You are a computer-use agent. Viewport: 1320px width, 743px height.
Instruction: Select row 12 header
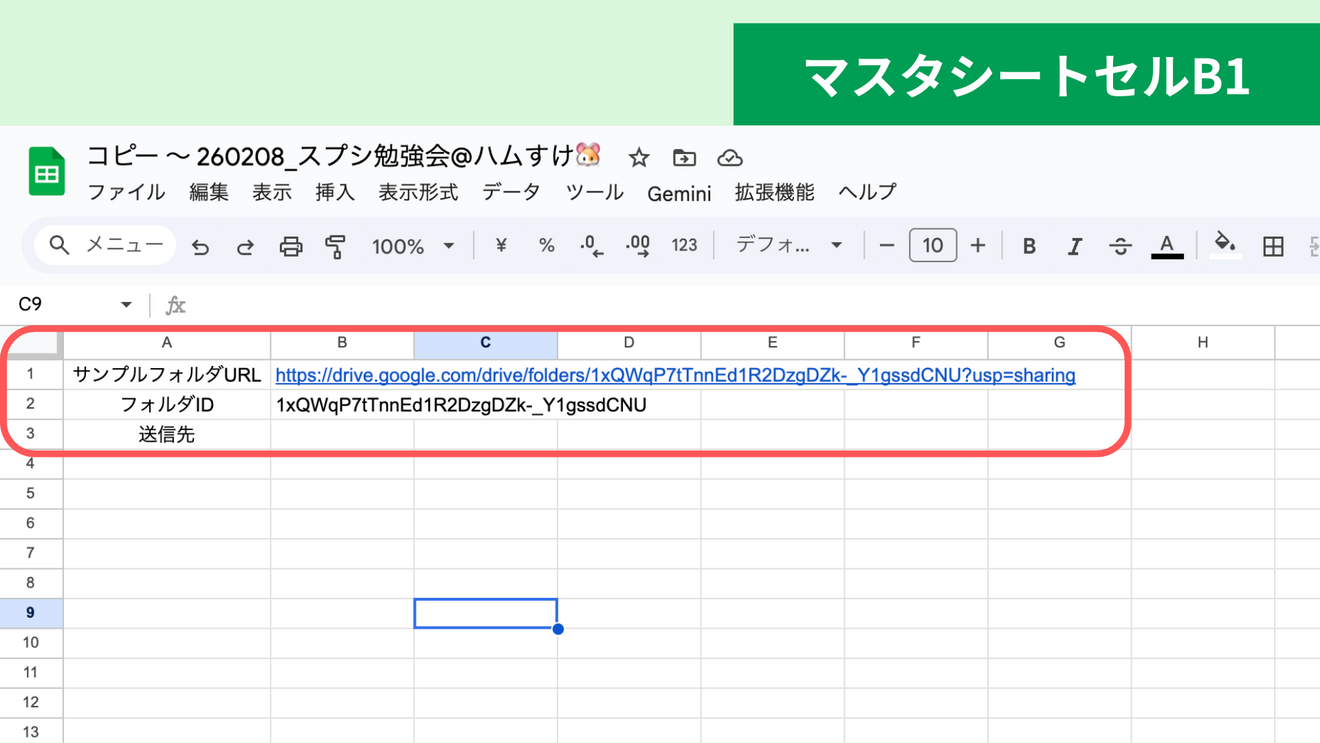pyautogui.click(x=31, y=702)
